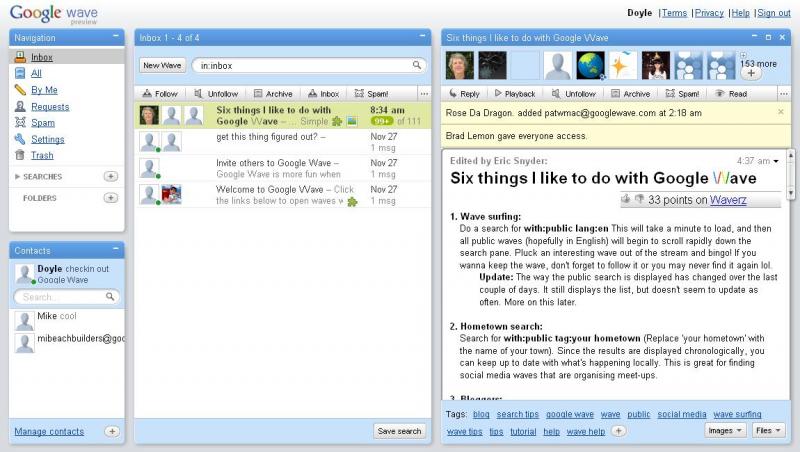Click Inbox button in the inbox toolbar
Image resolution: width=800 pixels, height=452 pixels.
click(x=323, y=94)
